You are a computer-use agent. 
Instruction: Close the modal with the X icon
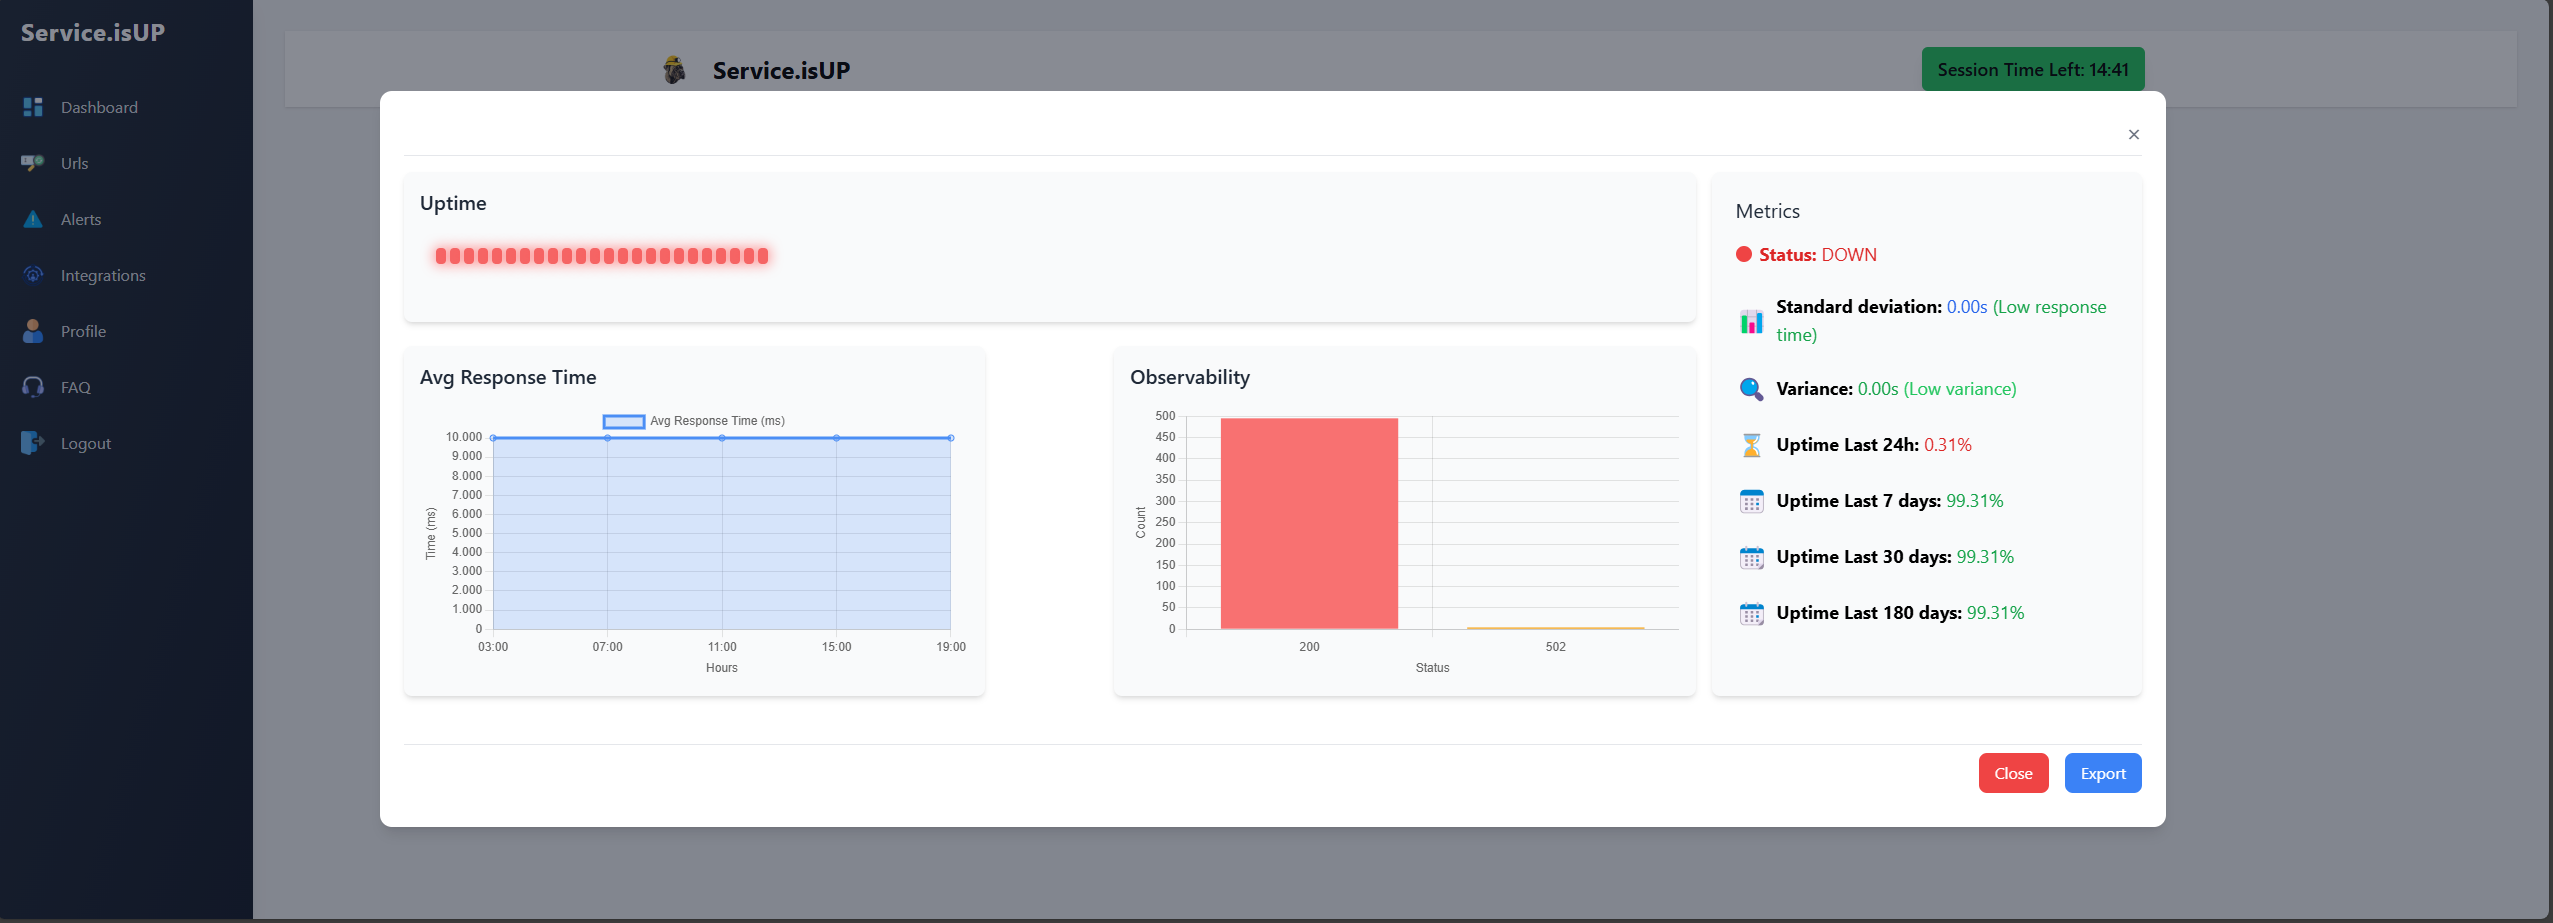tap(2134, 135)
